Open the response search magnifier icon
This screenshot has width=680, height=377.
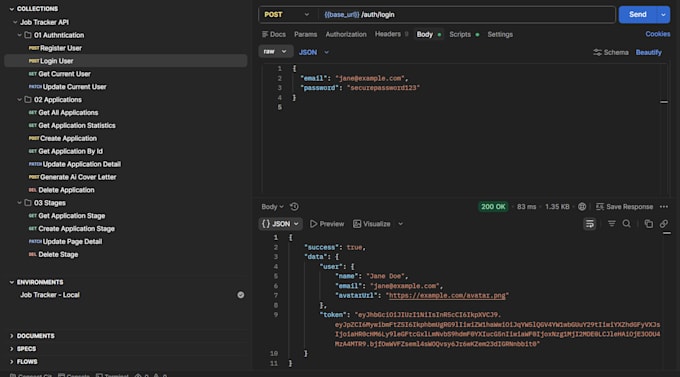(627, 224)
